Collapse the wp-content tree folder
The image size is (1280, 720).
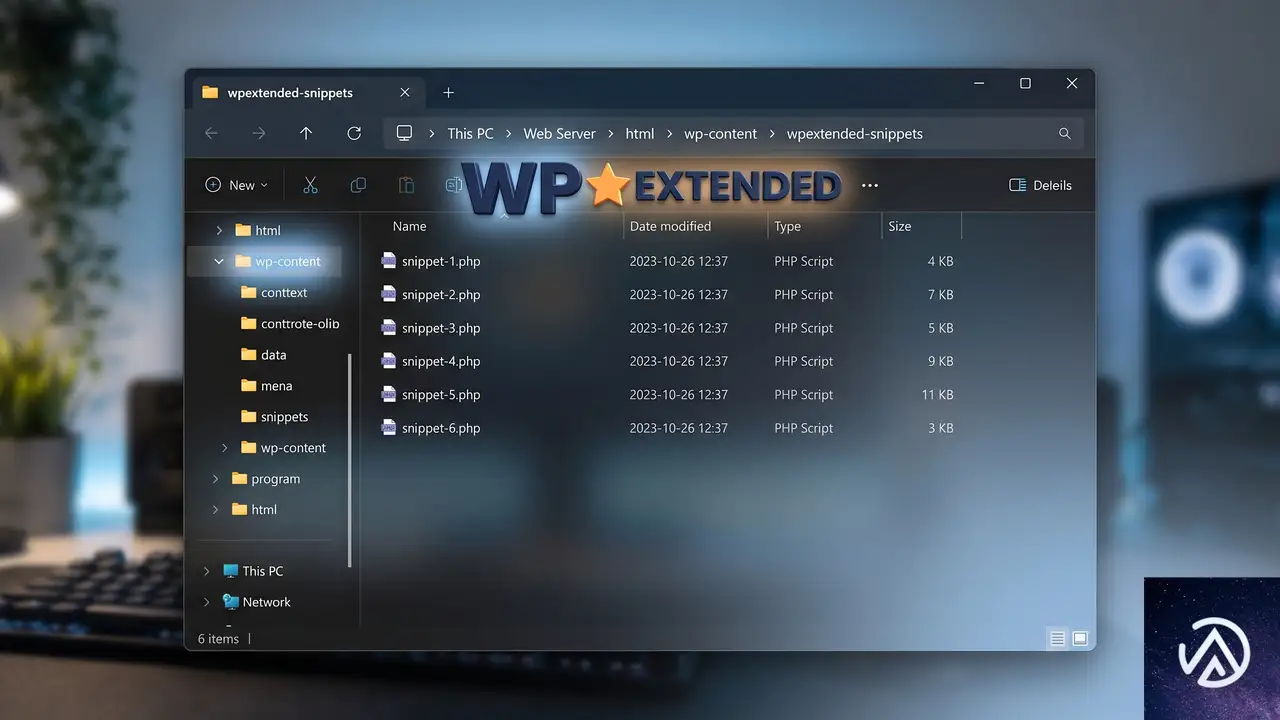coord(219,261)
